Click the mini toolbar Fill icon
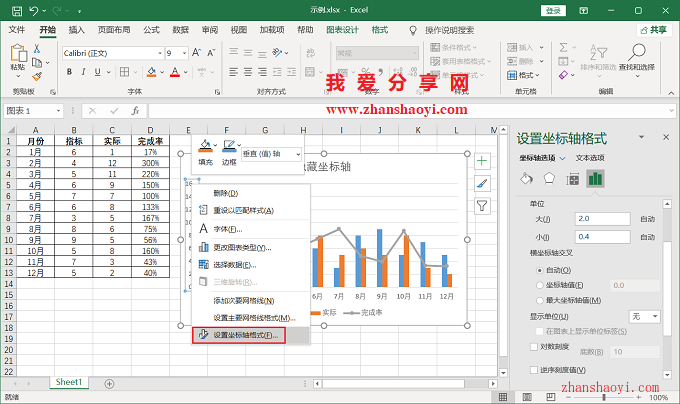680x404 pixels. (x=206, y=147)
